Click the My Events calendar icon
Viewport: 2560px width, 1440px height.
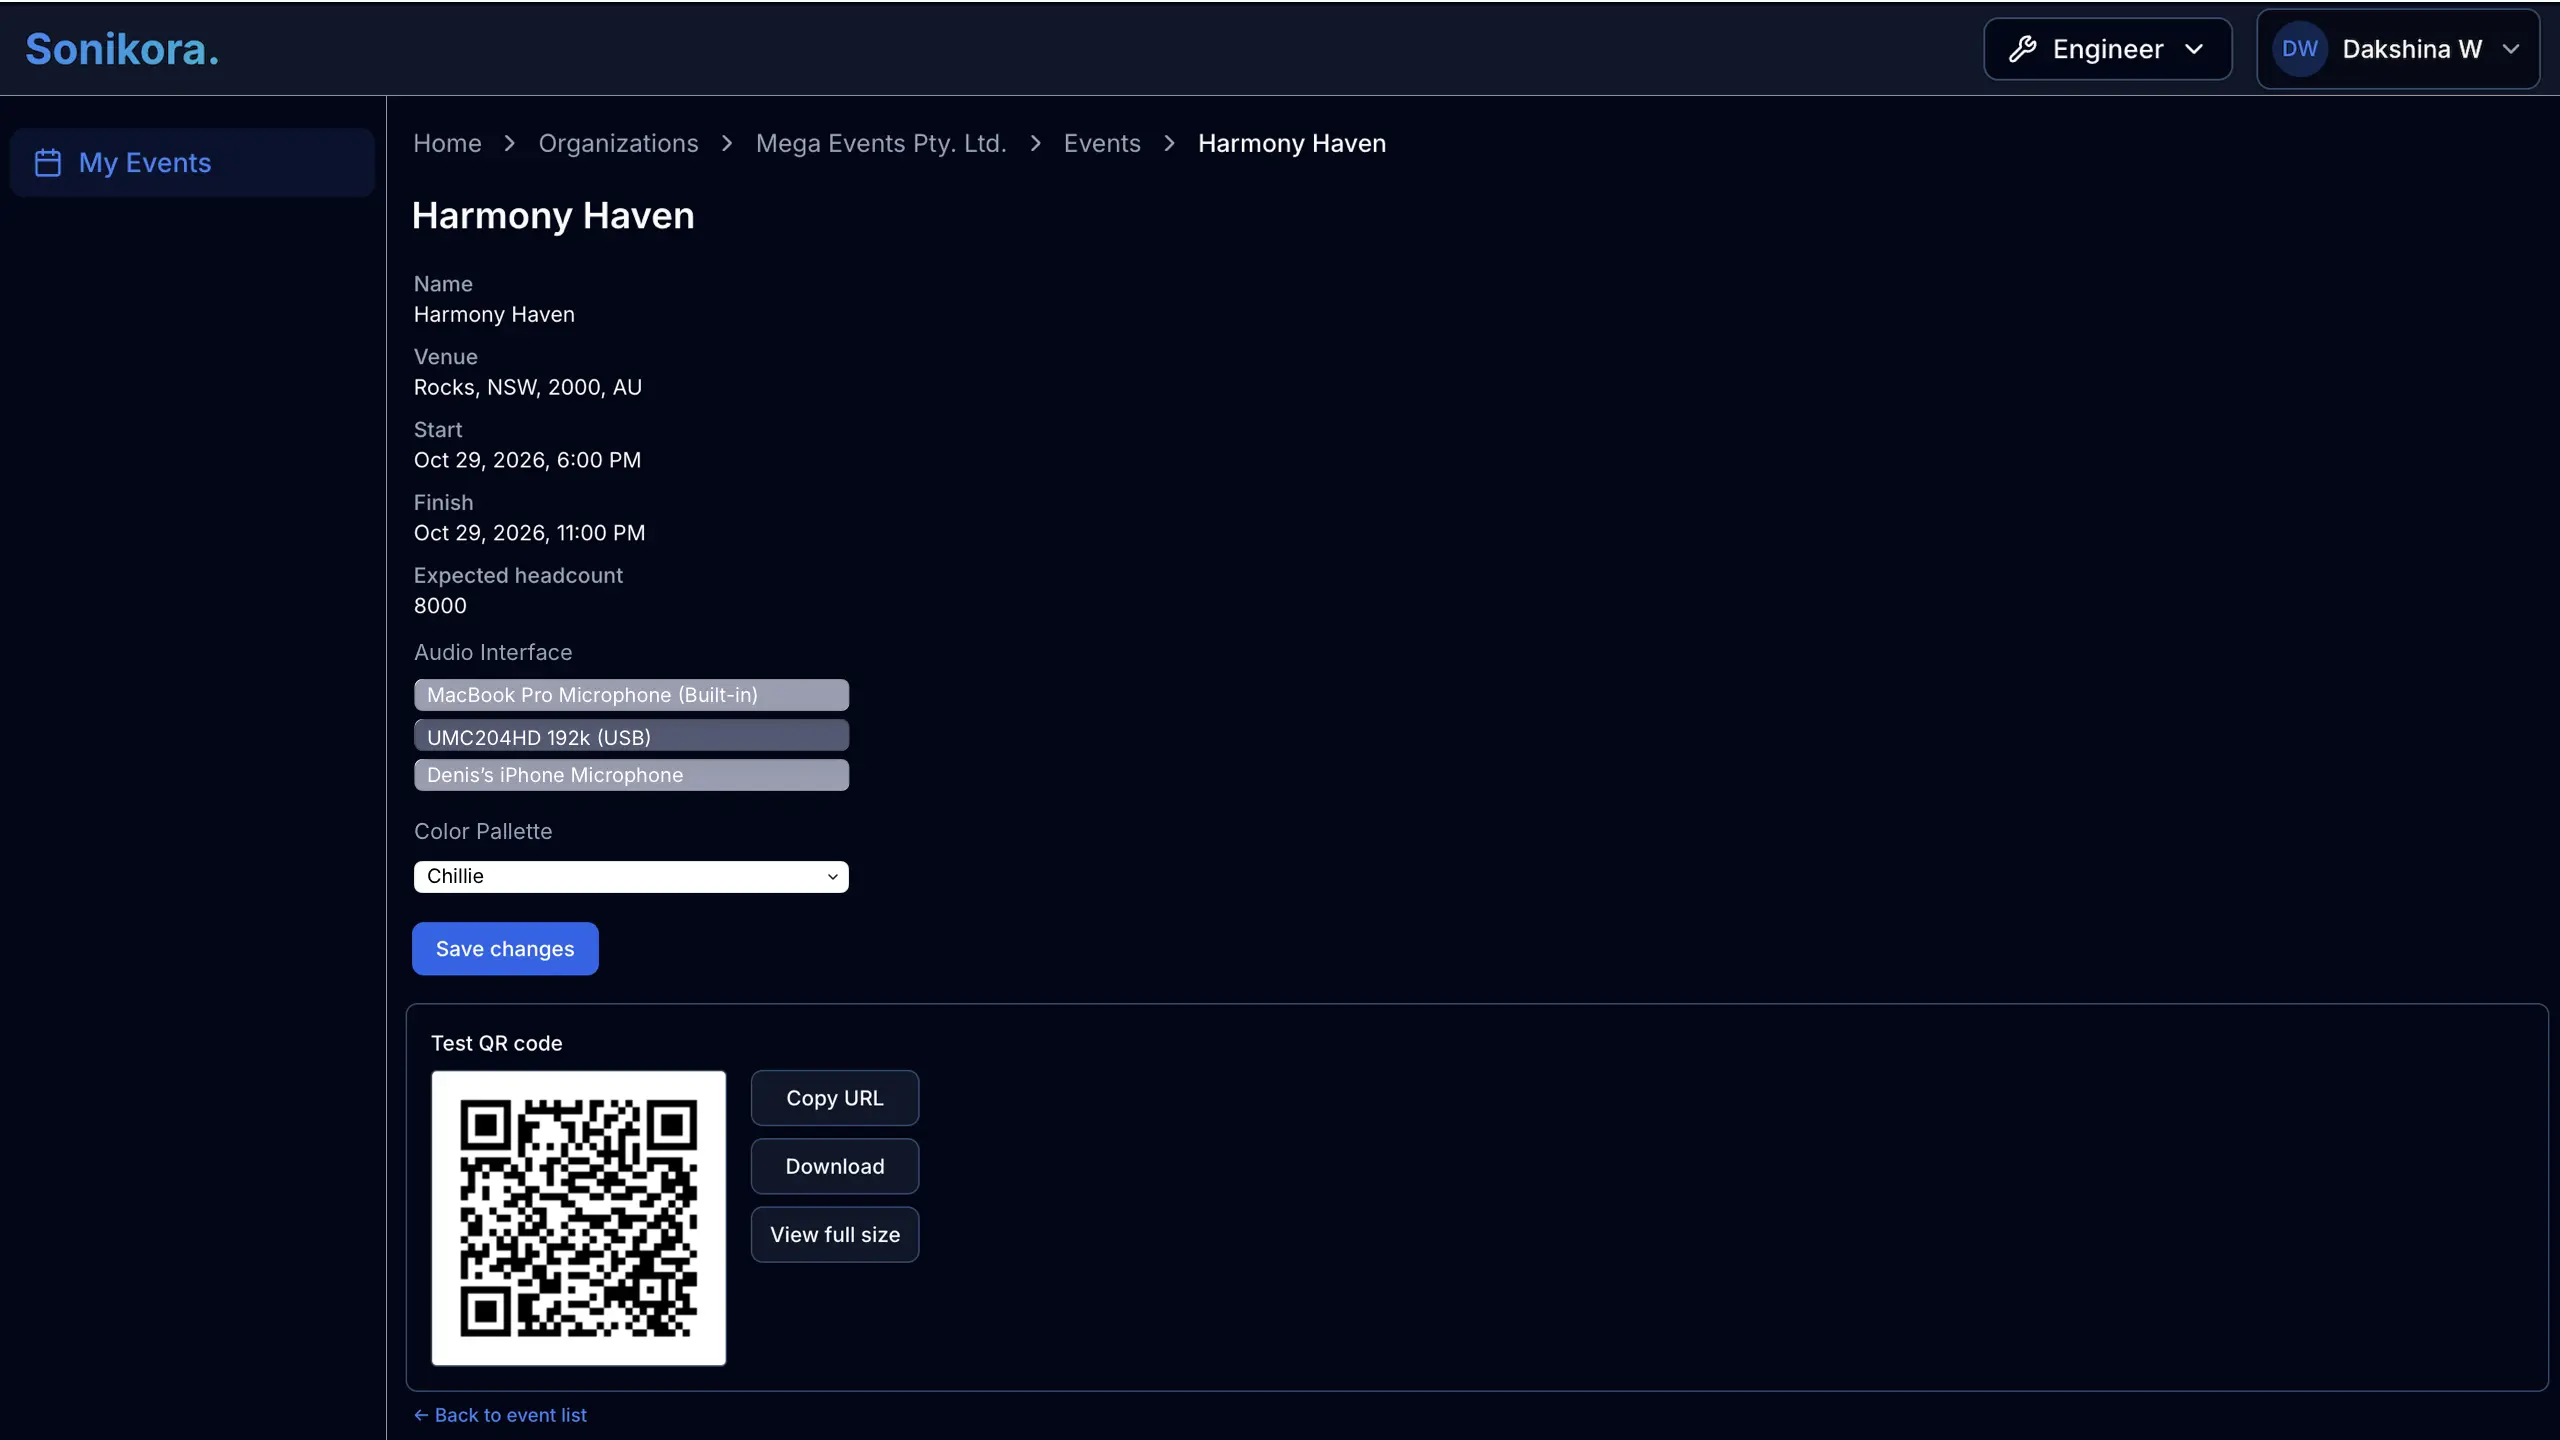48,162
